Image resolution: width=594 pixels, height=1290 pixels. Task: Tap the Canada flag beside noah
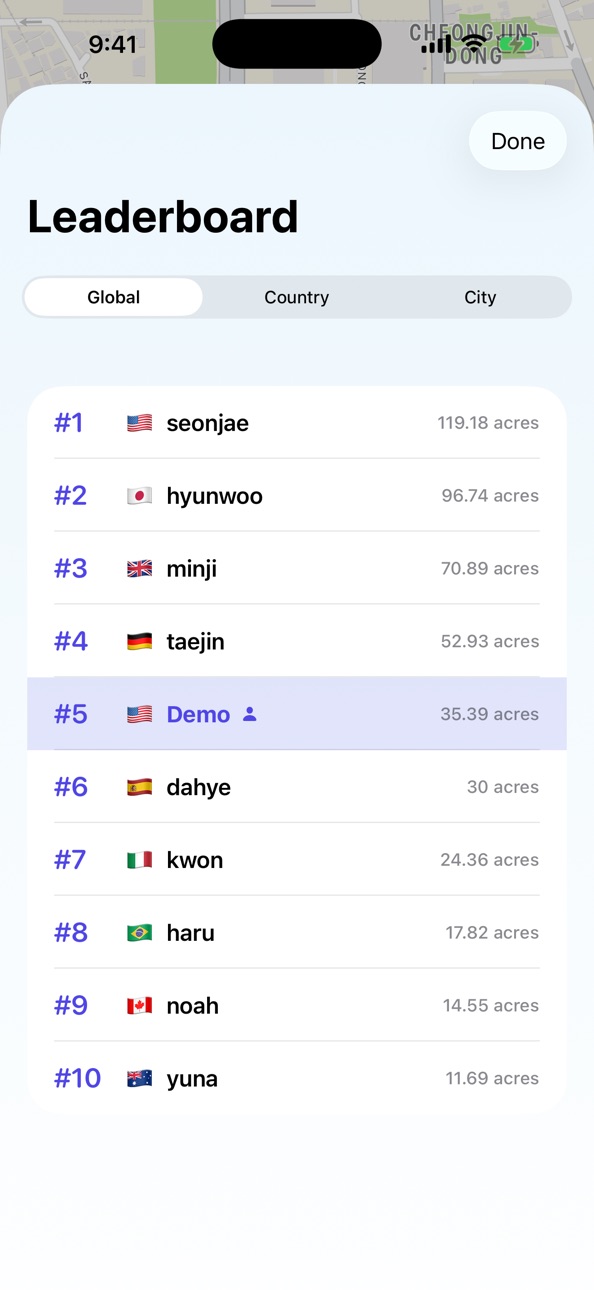139,1006
